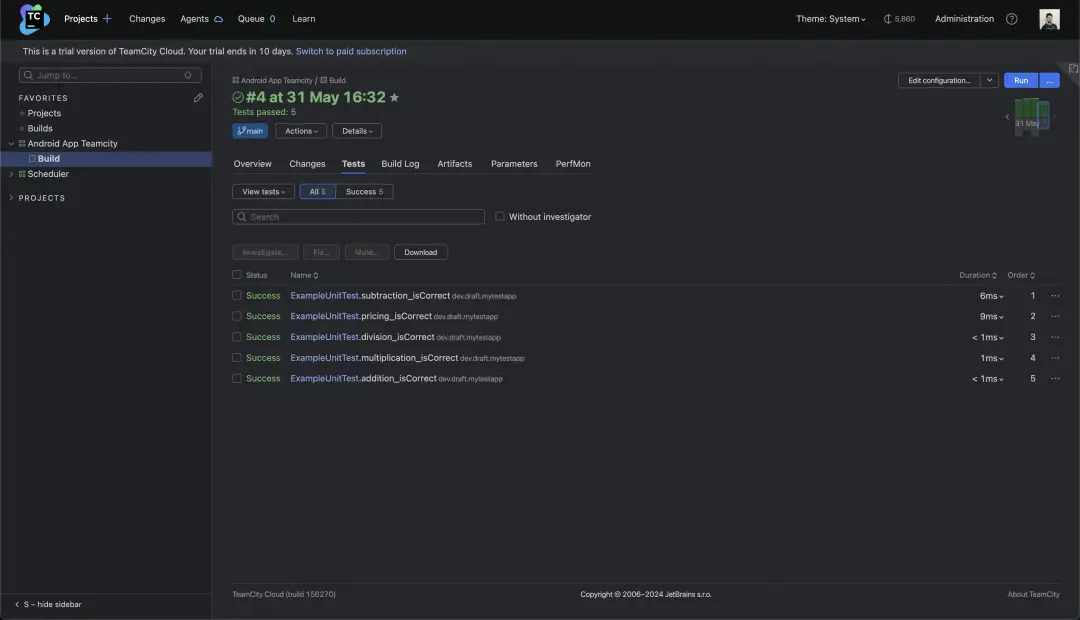Open the Learn menu item
The image size is (1080, 620).
coord(304,19)
